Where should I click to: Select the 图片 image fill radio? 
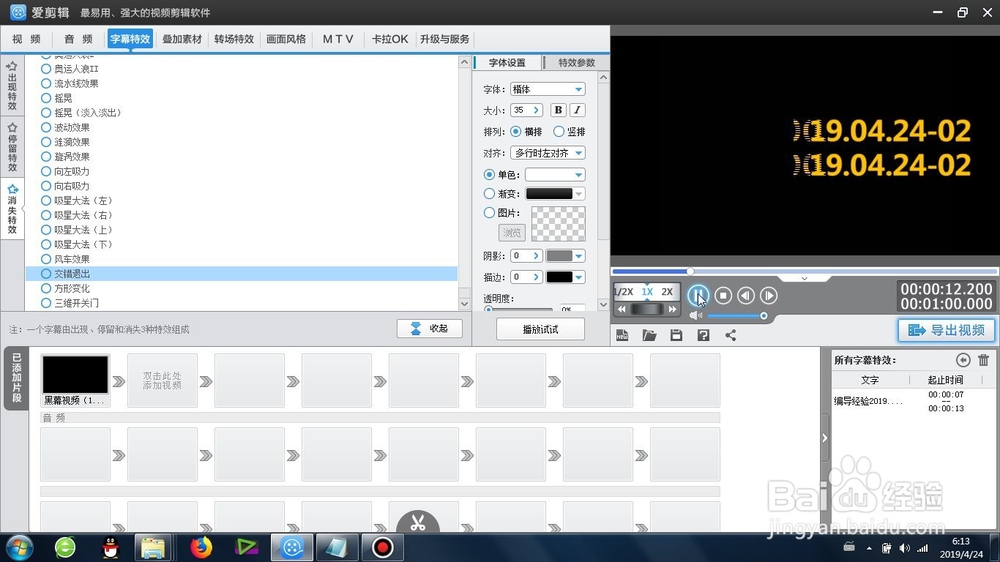coord(489,212)
